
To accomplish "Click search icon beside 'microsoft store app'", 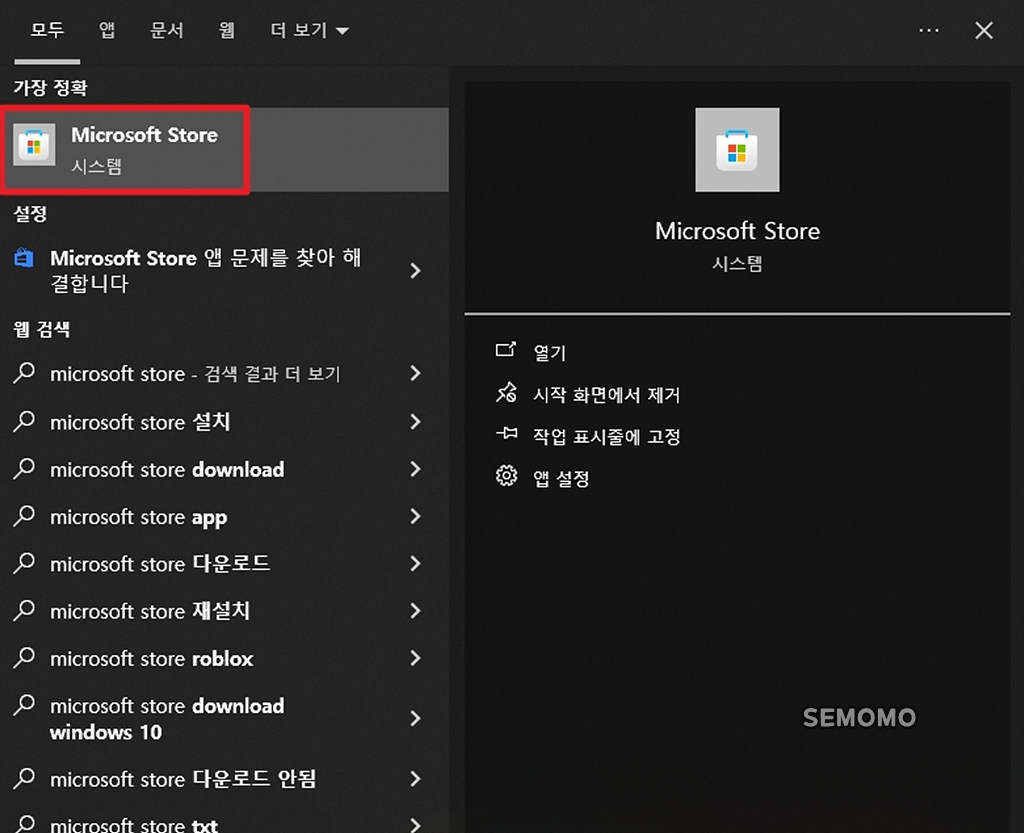I will click(24, 515).
